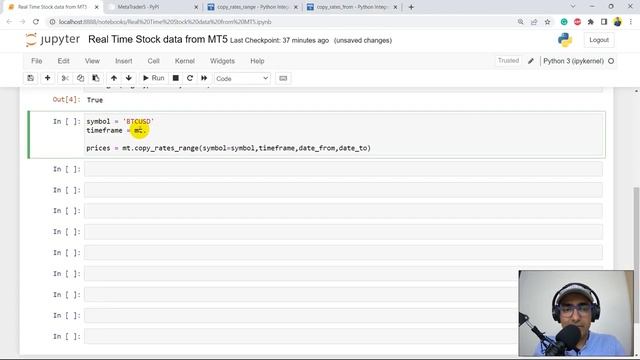This screenshot has height=360, width=640.
Task: Click in the code cell containing symbol BTCUSD
Action: pyautogui.click(x=343, y=135)
